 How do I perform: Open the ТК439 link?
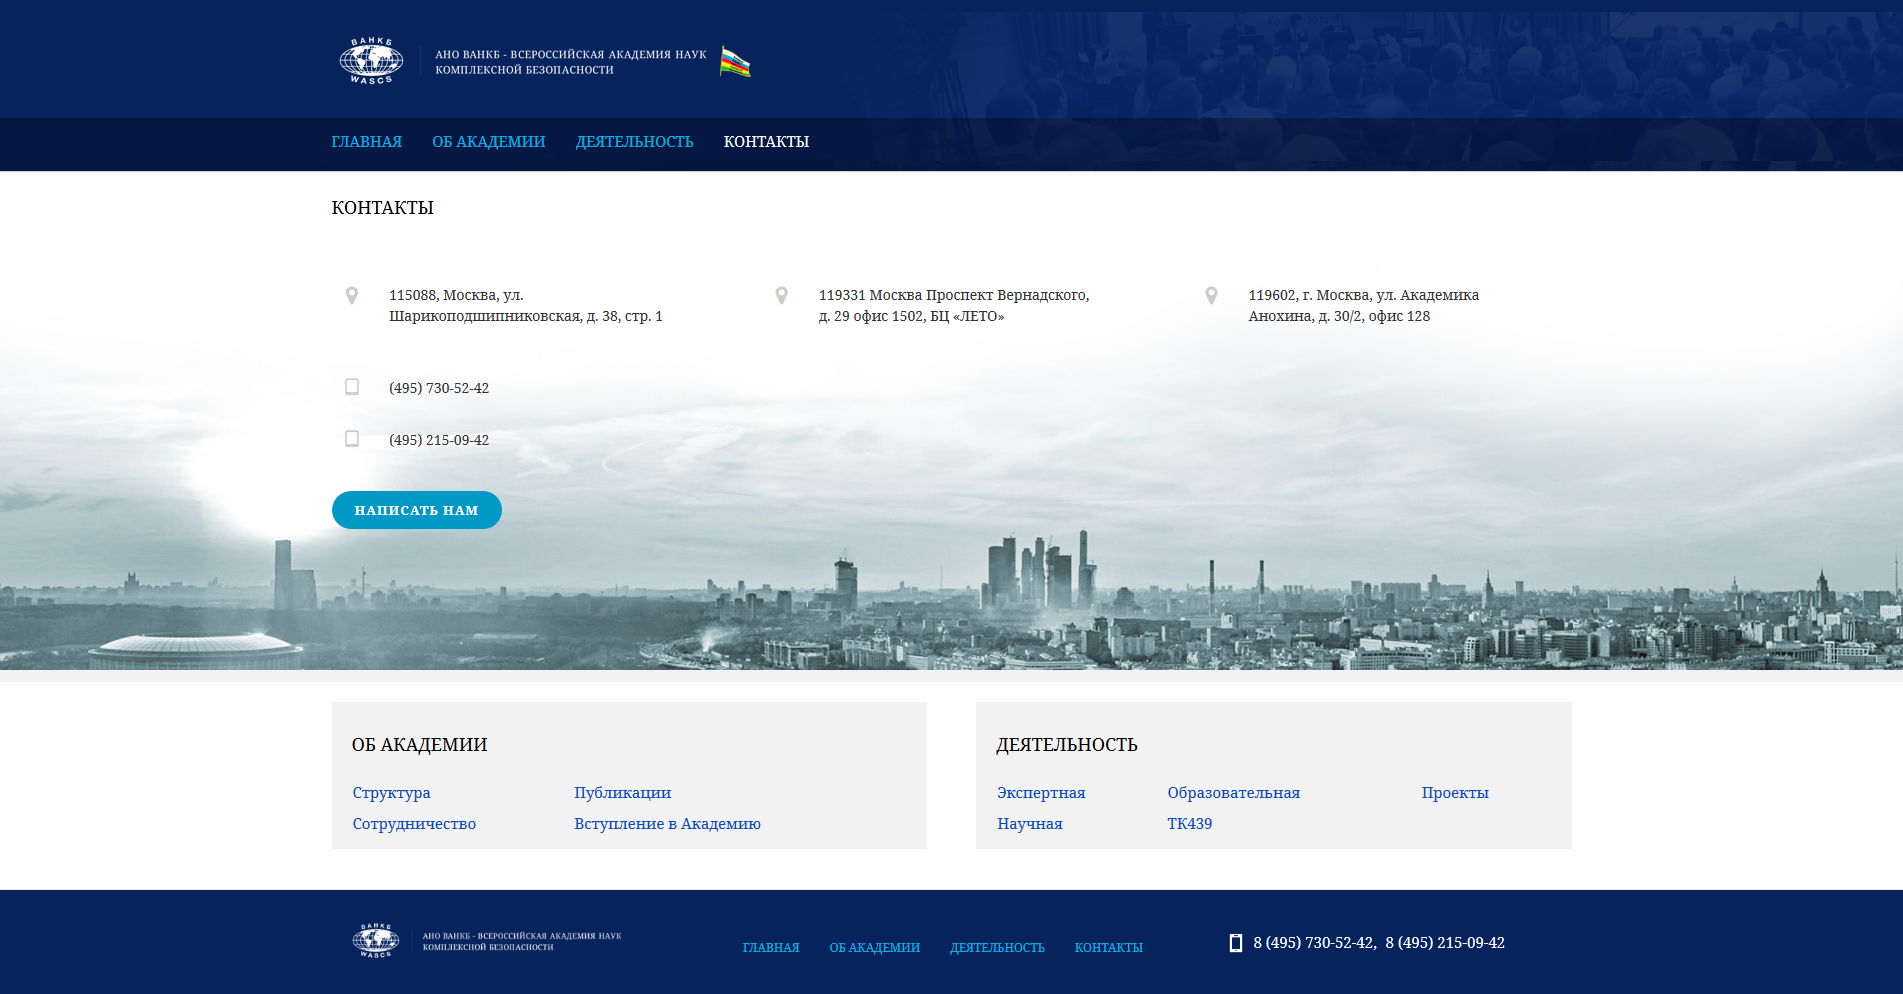pyautogui.click(x=1189, y=824)
